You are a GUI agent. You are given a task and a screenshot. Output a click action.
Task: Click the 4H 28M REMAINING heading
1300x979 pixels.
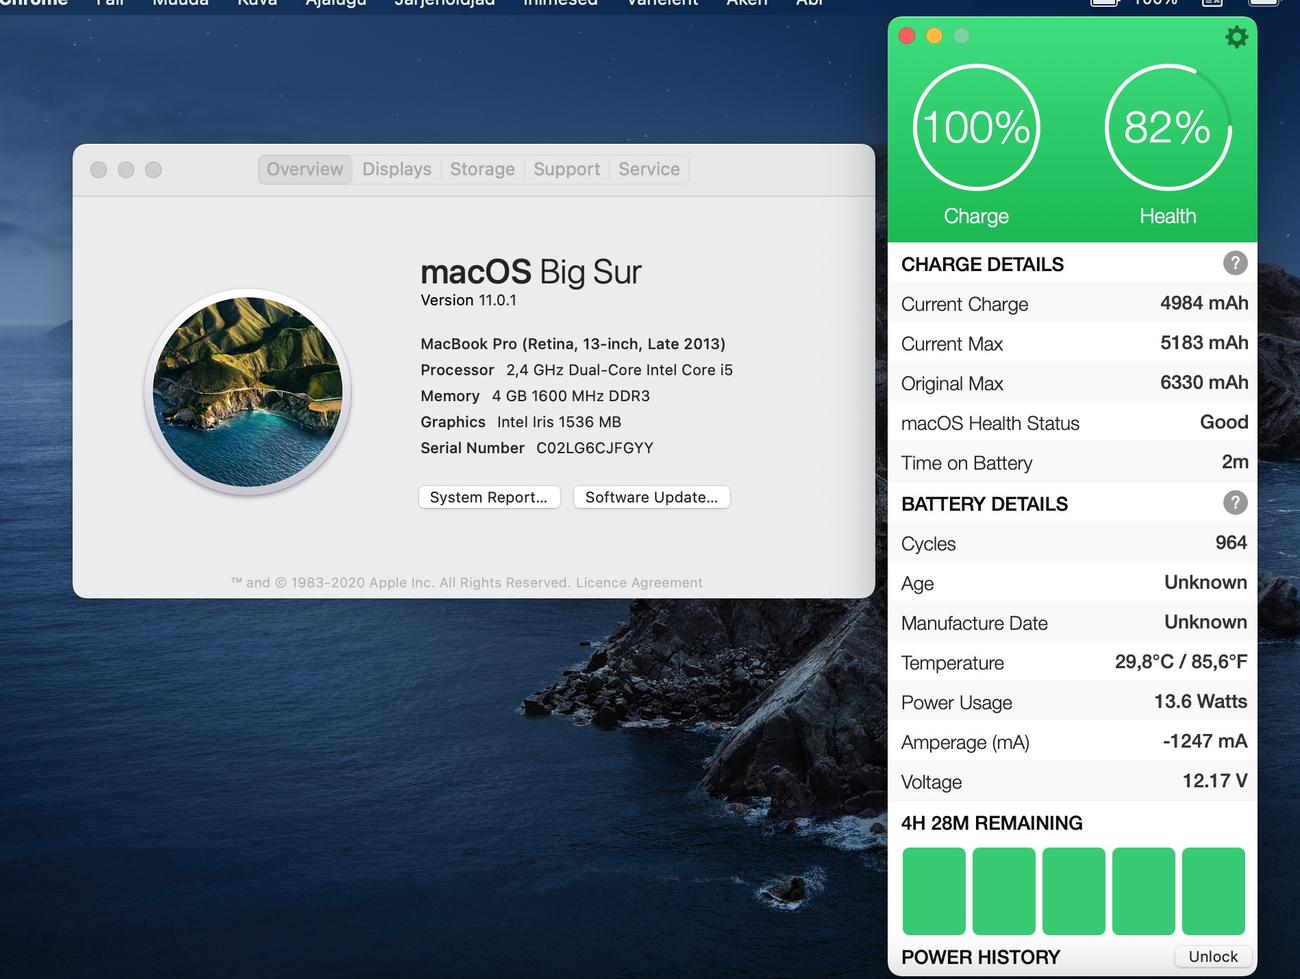pyautogui.click(x=992, y=823)
